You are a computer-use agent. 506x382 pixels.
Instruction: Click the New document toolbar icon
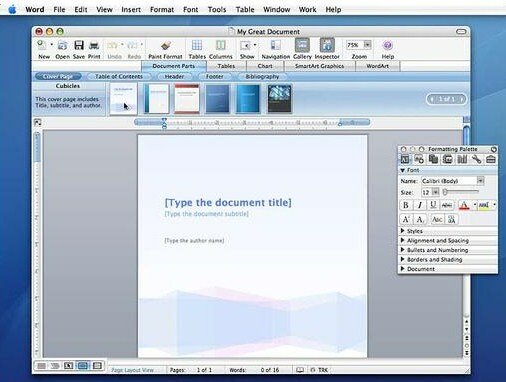(42, 45)
